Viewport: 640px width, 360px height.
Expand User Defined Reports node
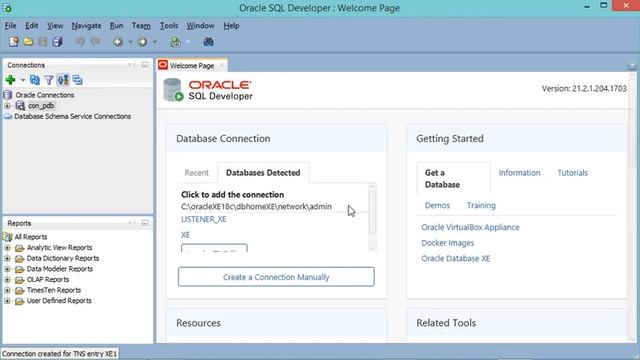pos(7,301)
